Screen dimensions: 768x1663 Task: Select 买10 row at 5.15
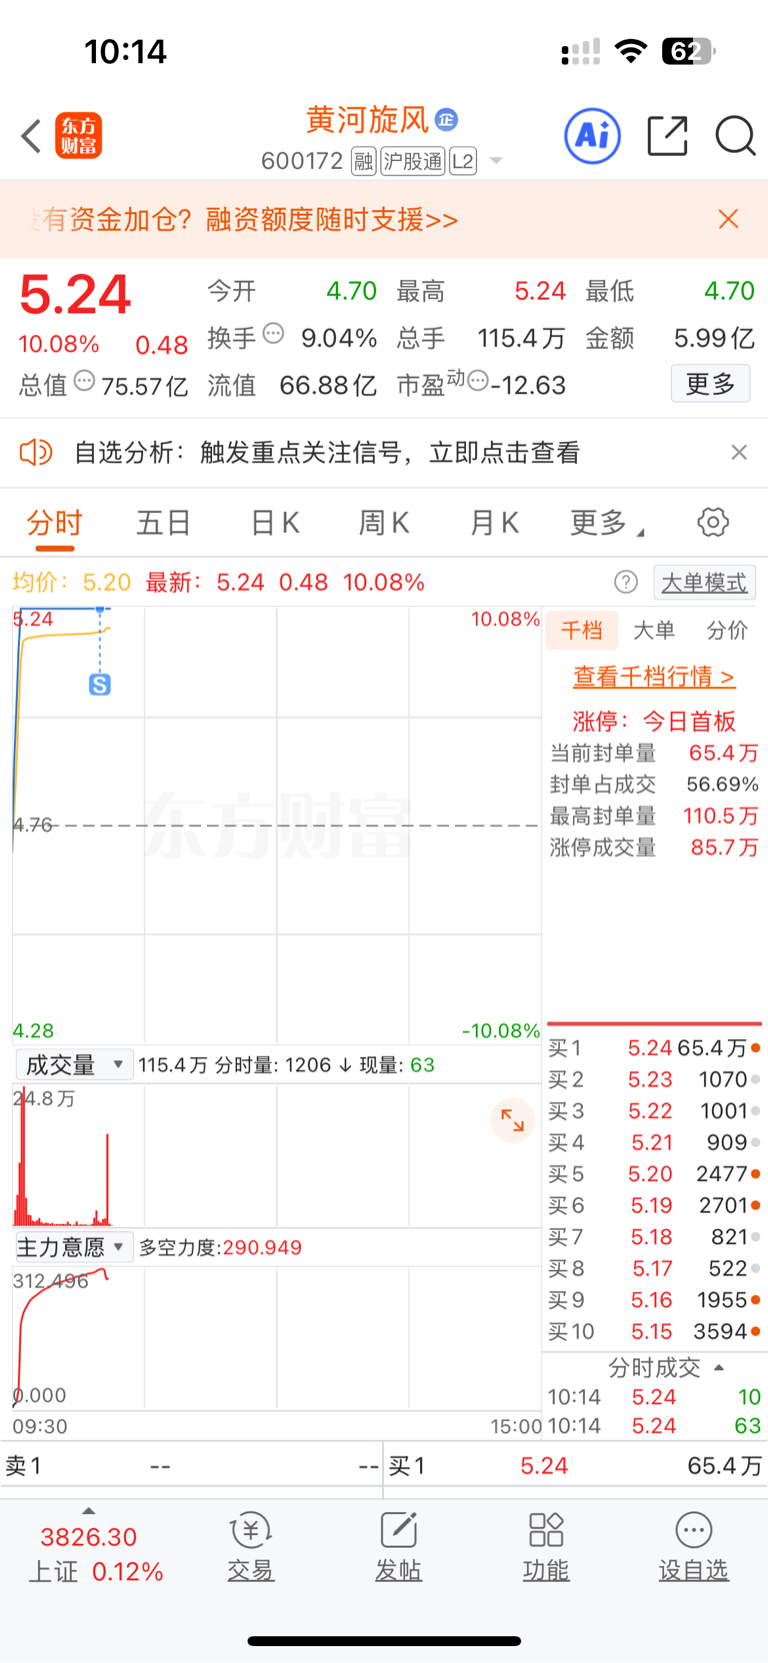(654, 1332)
